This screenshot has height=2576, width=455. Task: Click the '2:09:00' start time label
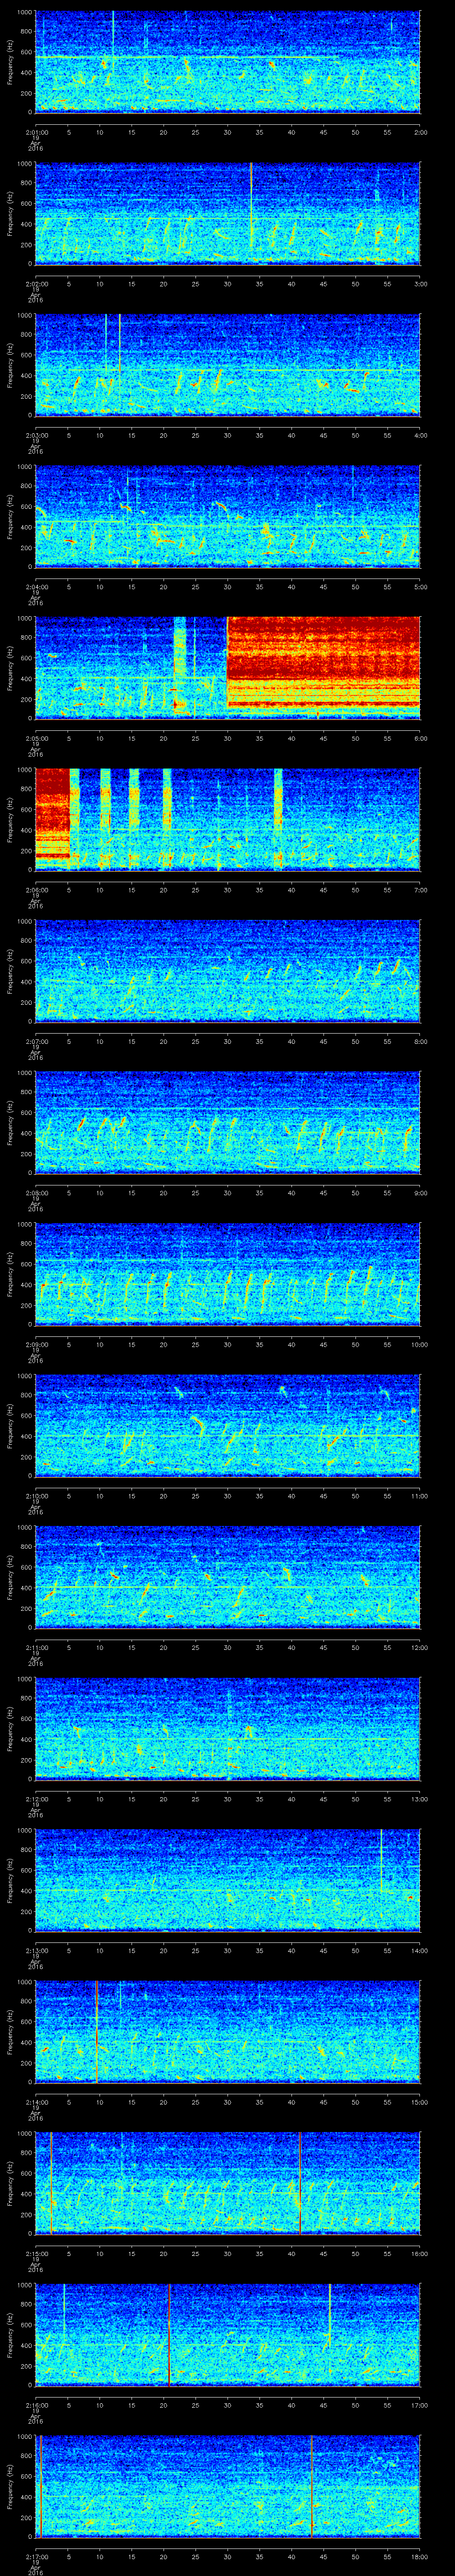tap(36, 1343)
